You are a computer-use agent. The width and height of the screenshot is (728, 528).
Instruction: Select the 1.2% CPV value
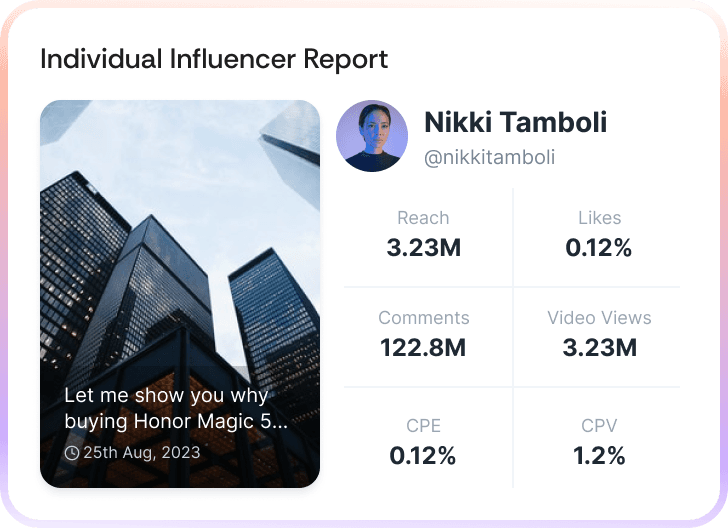[599, 456]
